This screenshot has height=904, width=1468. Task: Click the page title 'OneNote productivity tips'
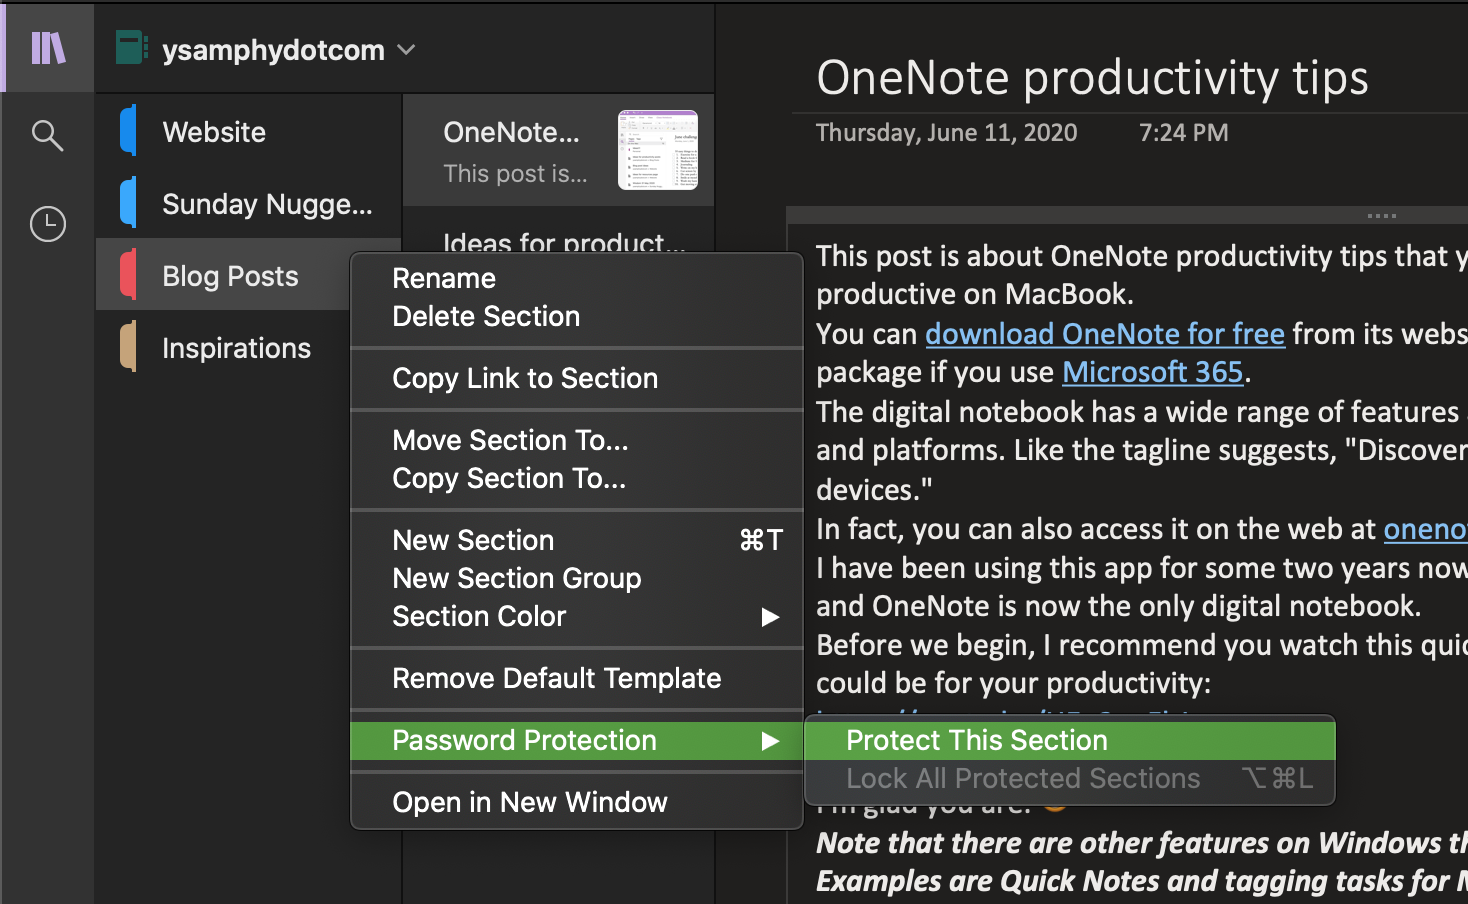(x=1092, y=77)
